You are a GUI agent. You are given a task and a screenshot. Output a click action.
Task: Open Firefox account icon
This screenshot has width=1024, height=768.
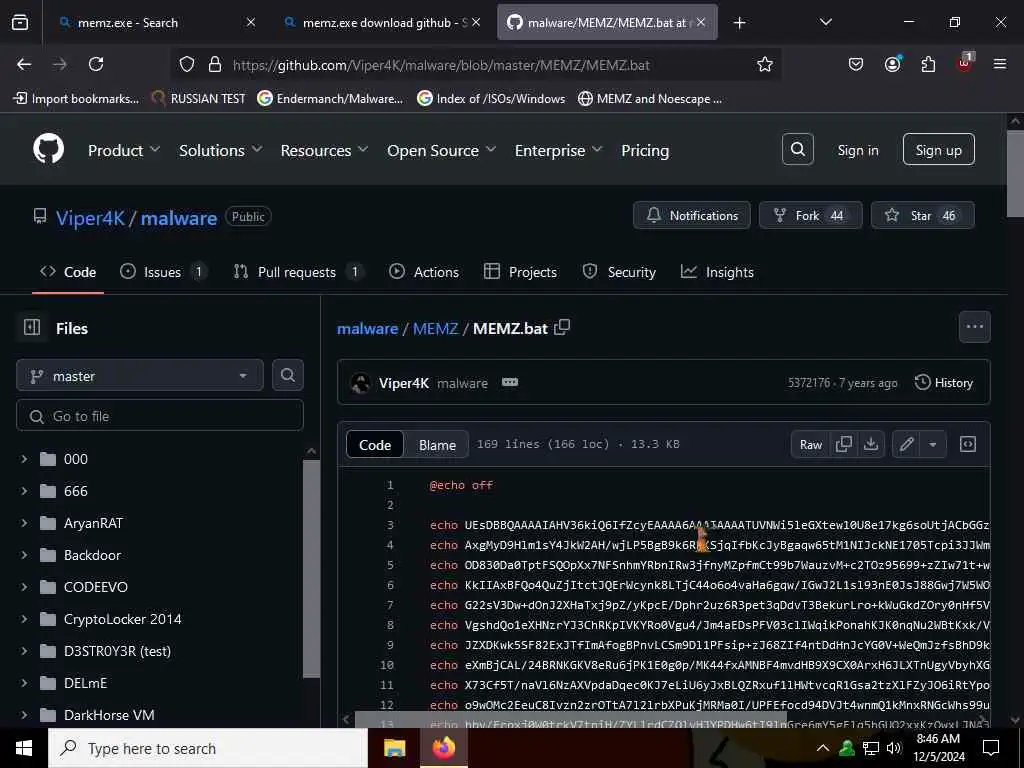click(892, 64)
